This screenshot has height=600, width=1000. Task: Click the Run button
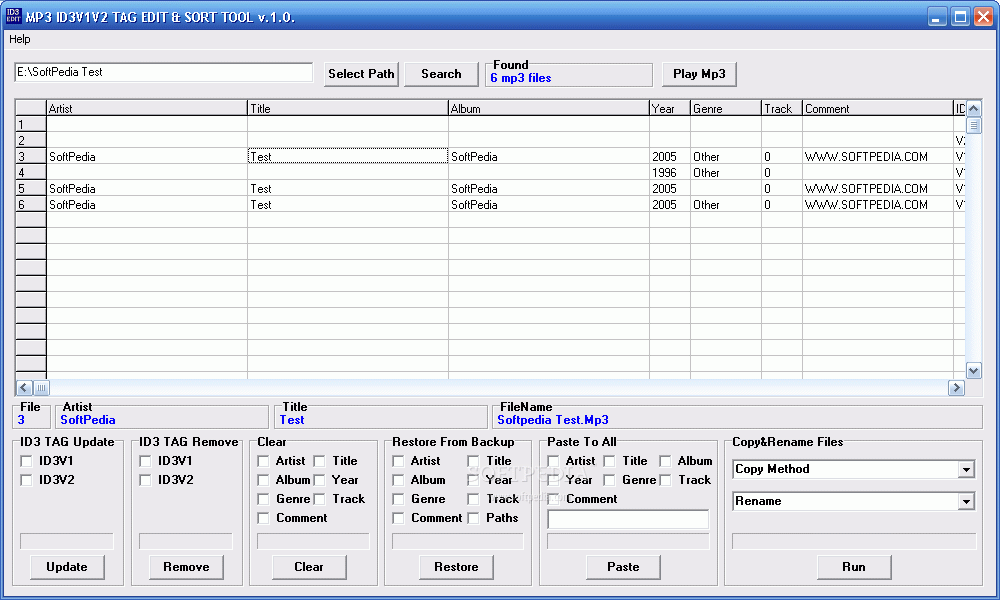click(854, 567)
